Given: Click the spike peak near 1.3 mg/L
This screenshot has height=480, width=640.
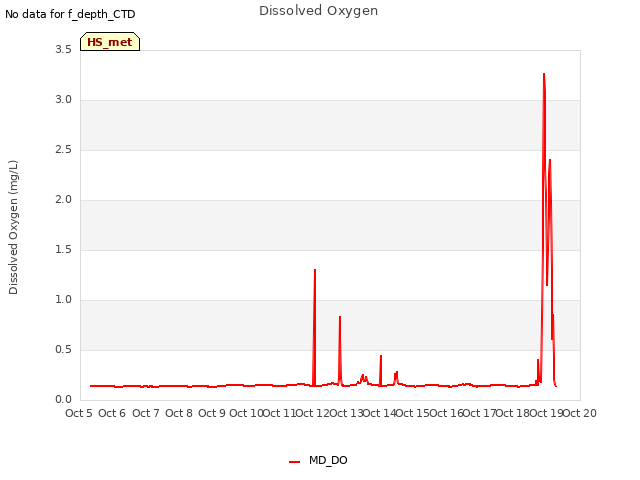Looking at the screenshot, I should click(x=315, y=270).
